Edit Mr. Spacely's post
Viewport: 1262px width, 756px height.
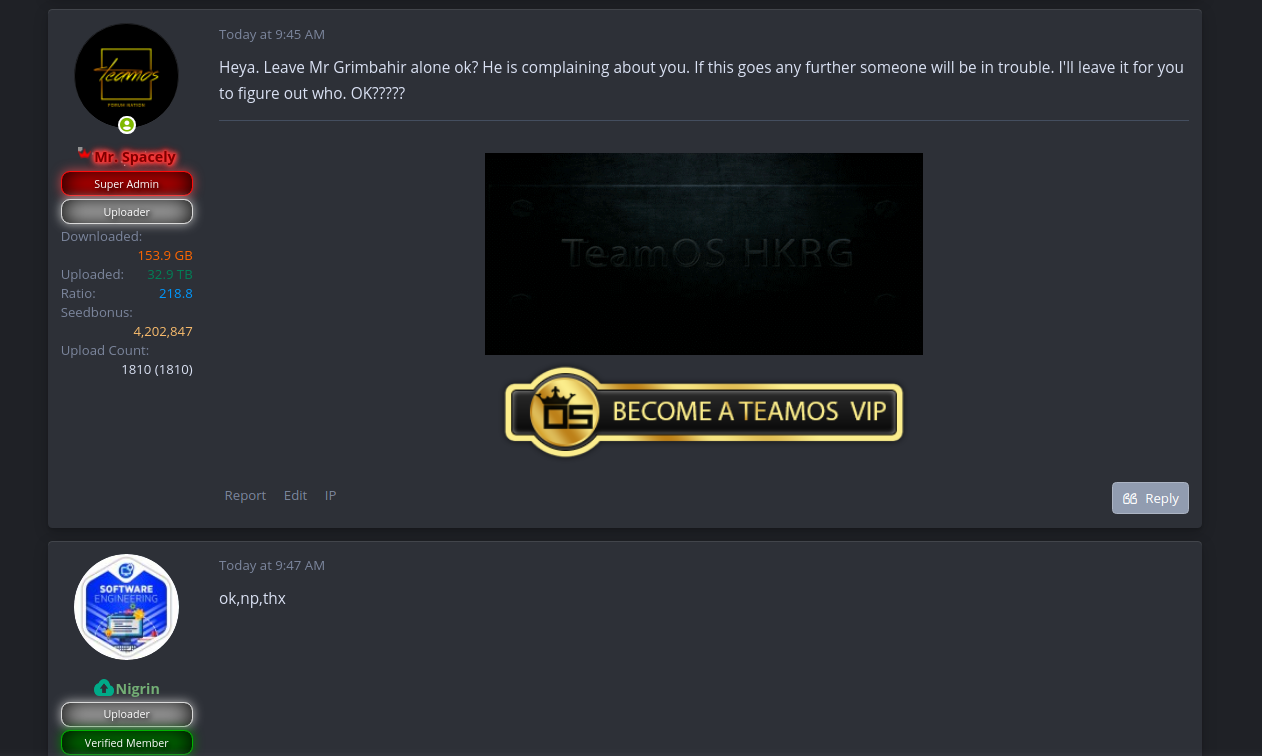point(295,495)
